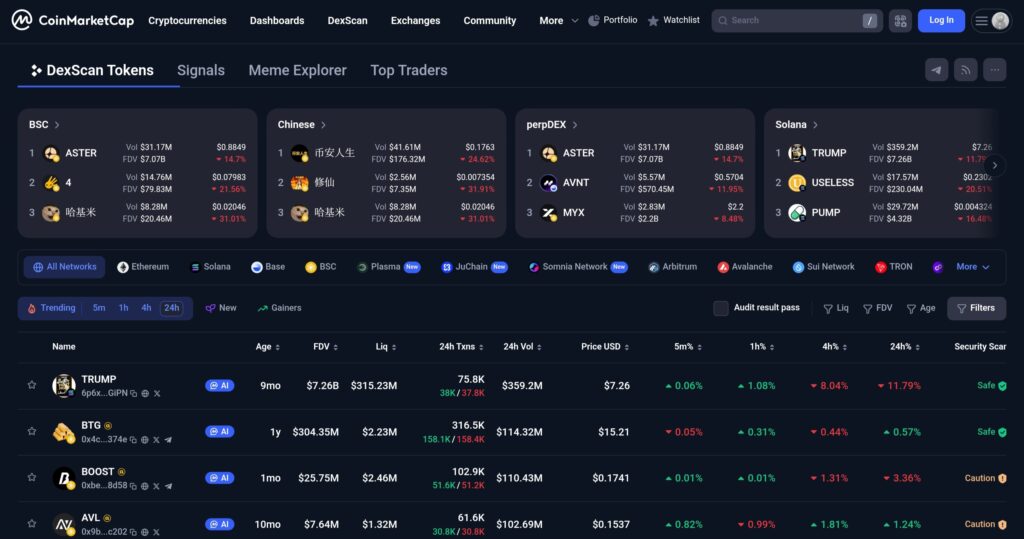This screenshot has height=539, width=1024.
Task: Select the 5m trending timeframe
Action: 99,308
